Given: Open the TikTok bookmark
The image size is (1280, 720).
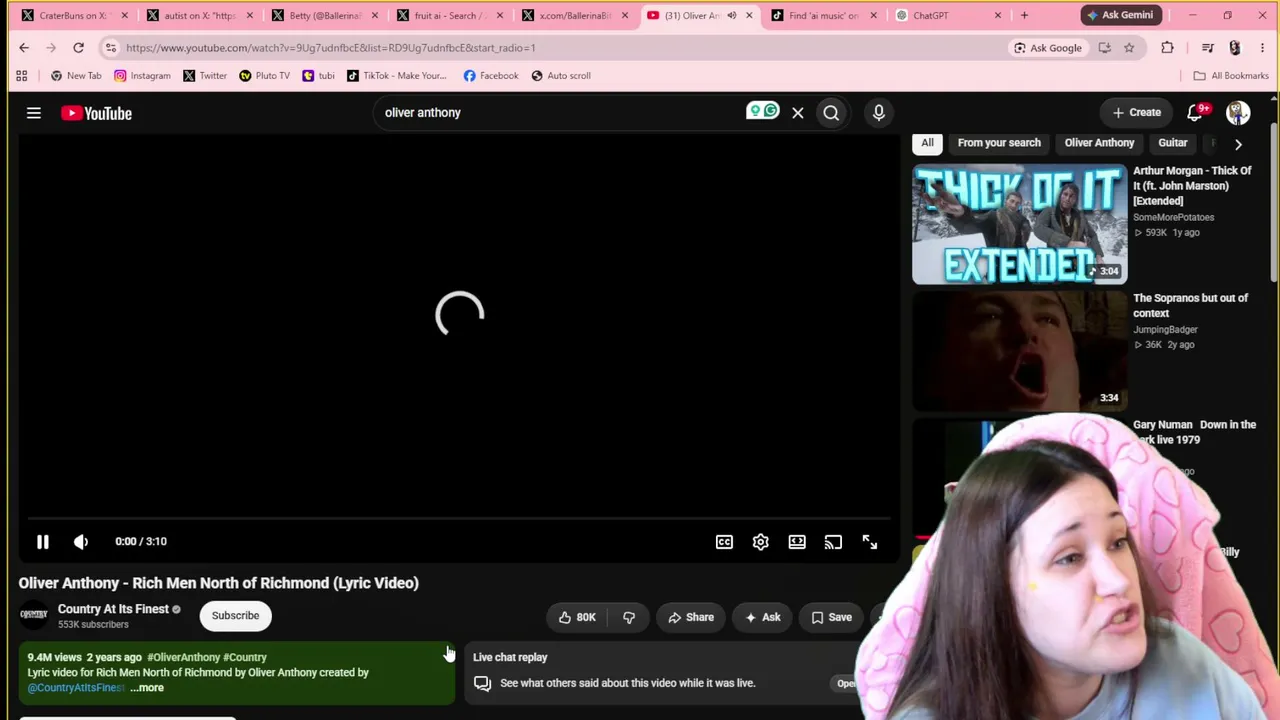Looking at the screenshot, I should coord(397,76).
